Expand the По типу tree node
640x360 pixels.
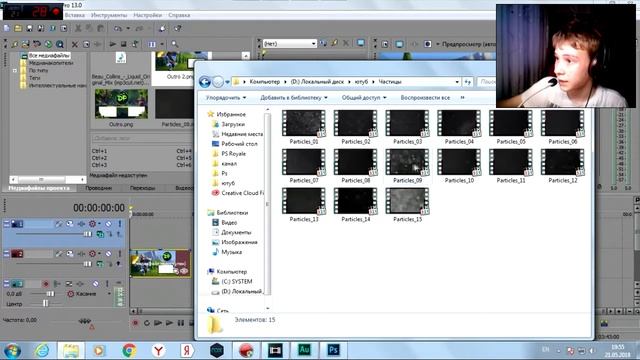(x=15, y=70)
